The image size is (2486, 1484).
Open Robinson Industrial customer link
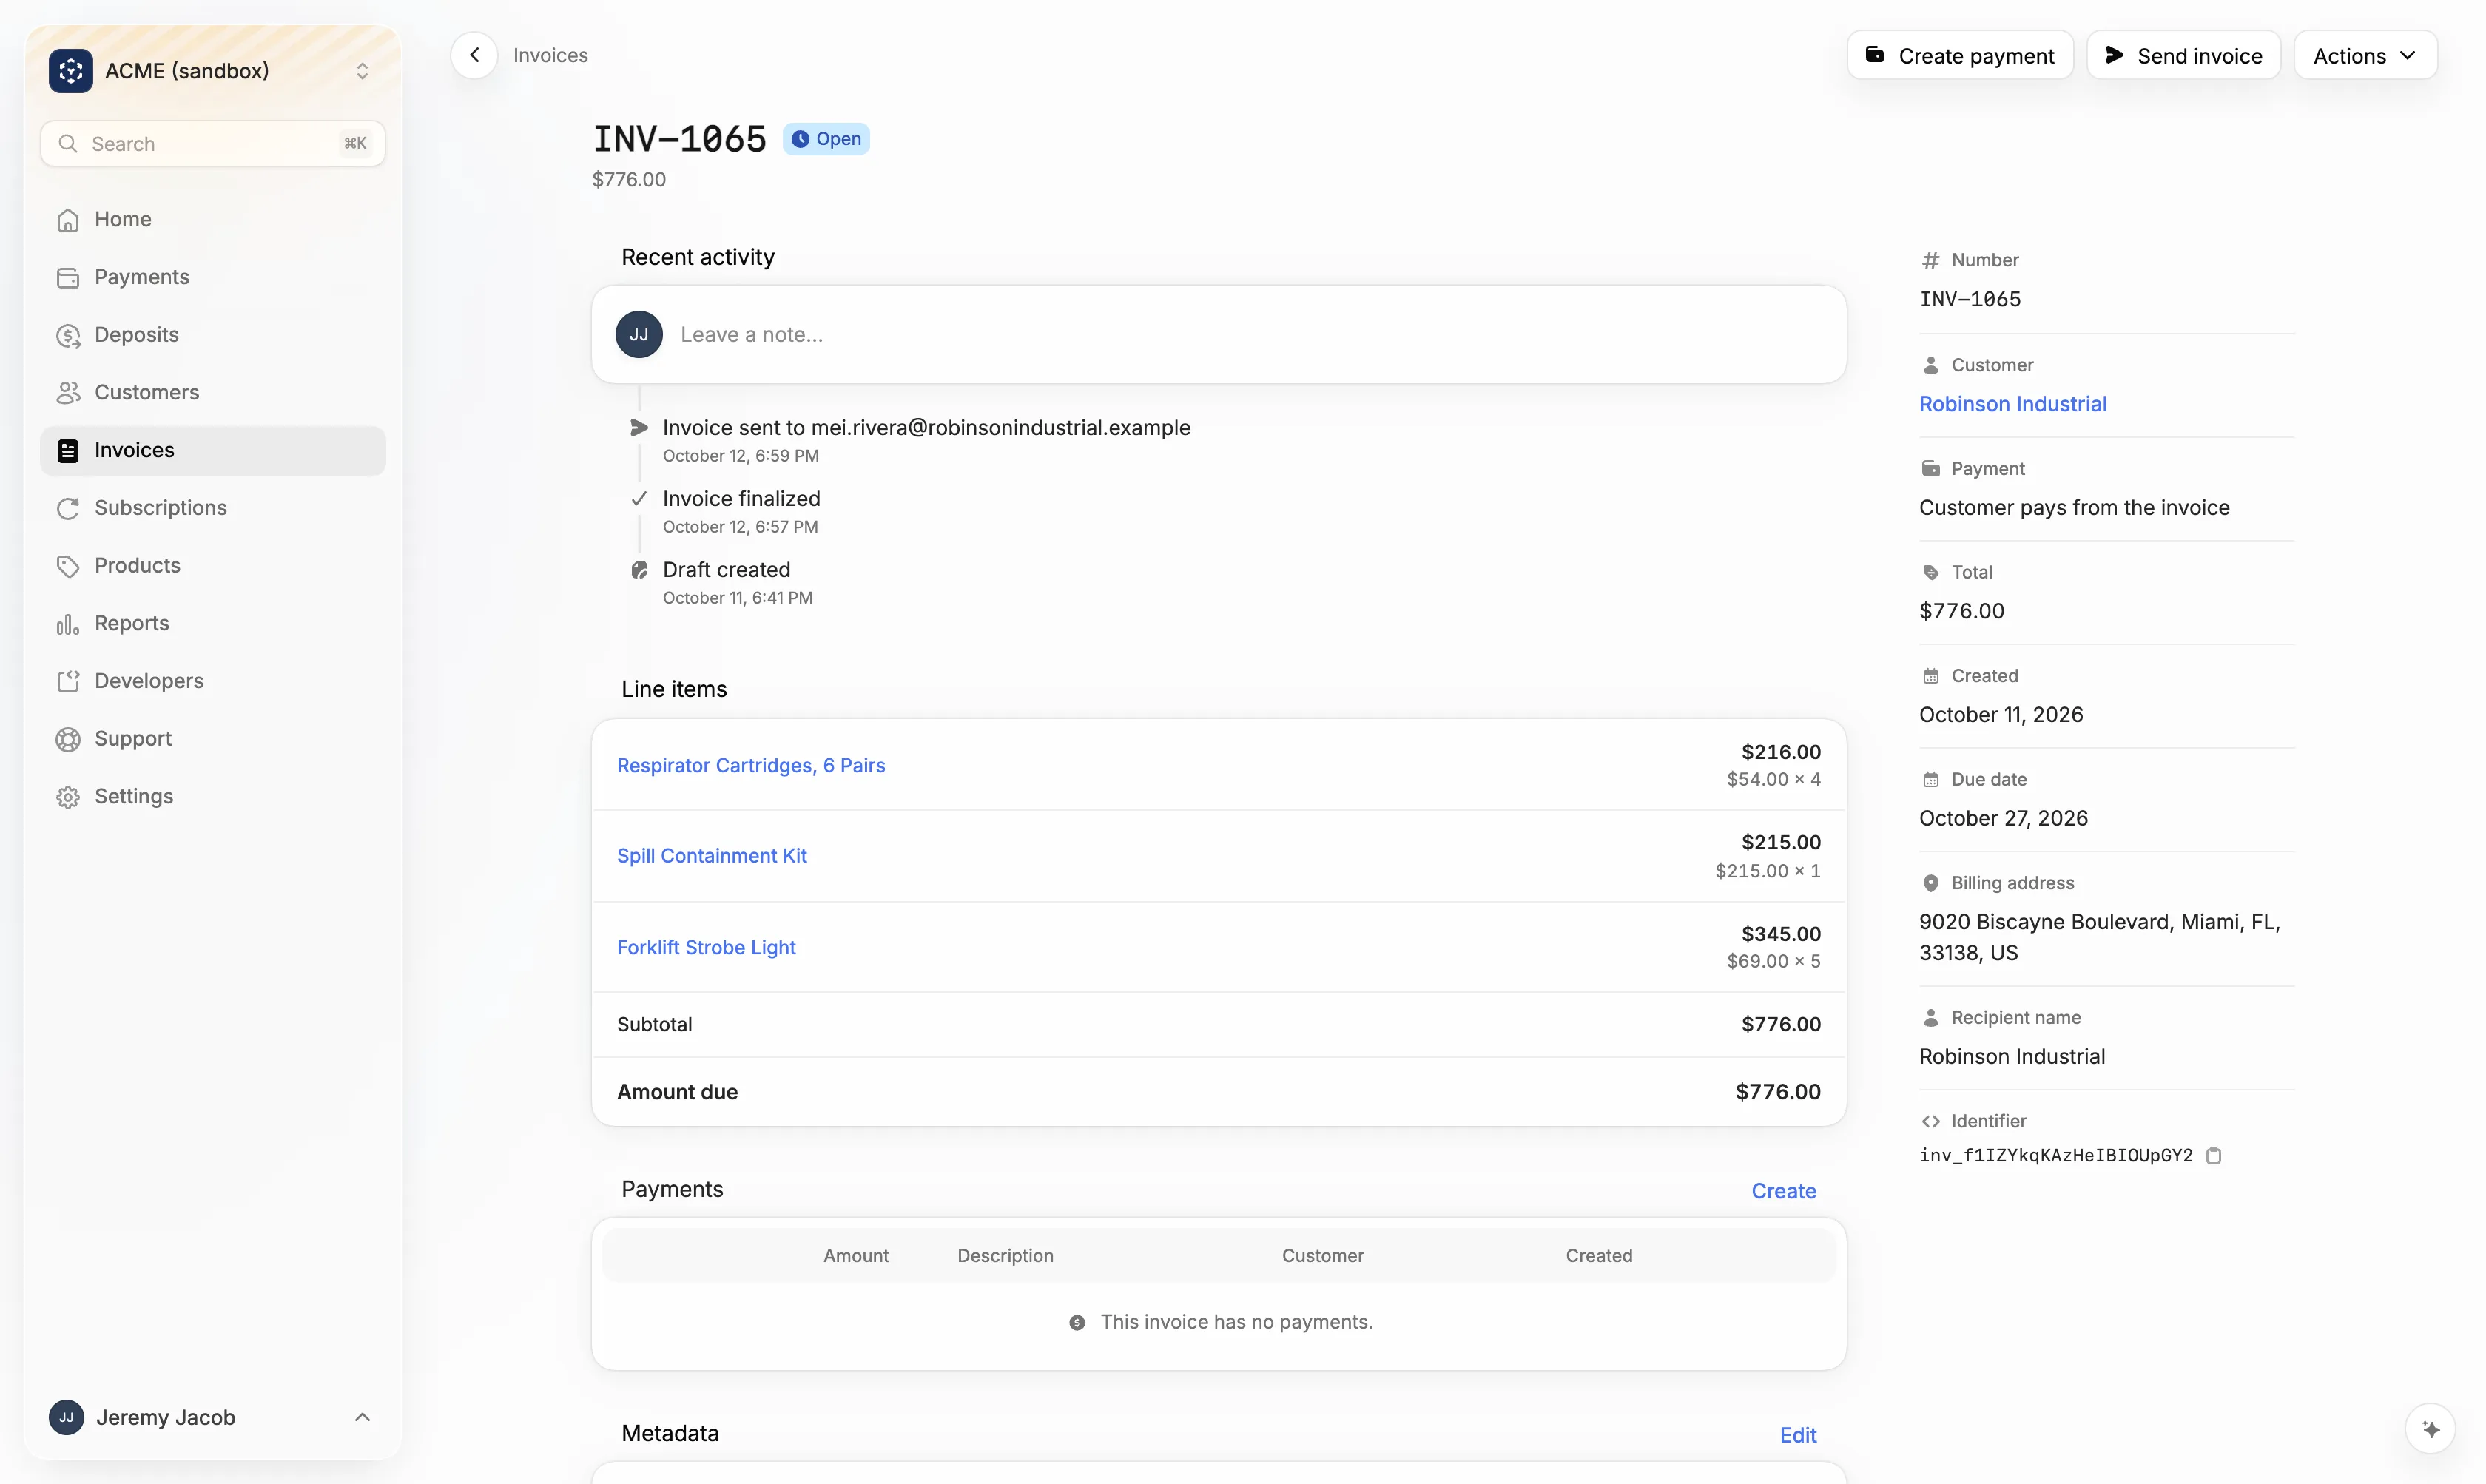2012,404
